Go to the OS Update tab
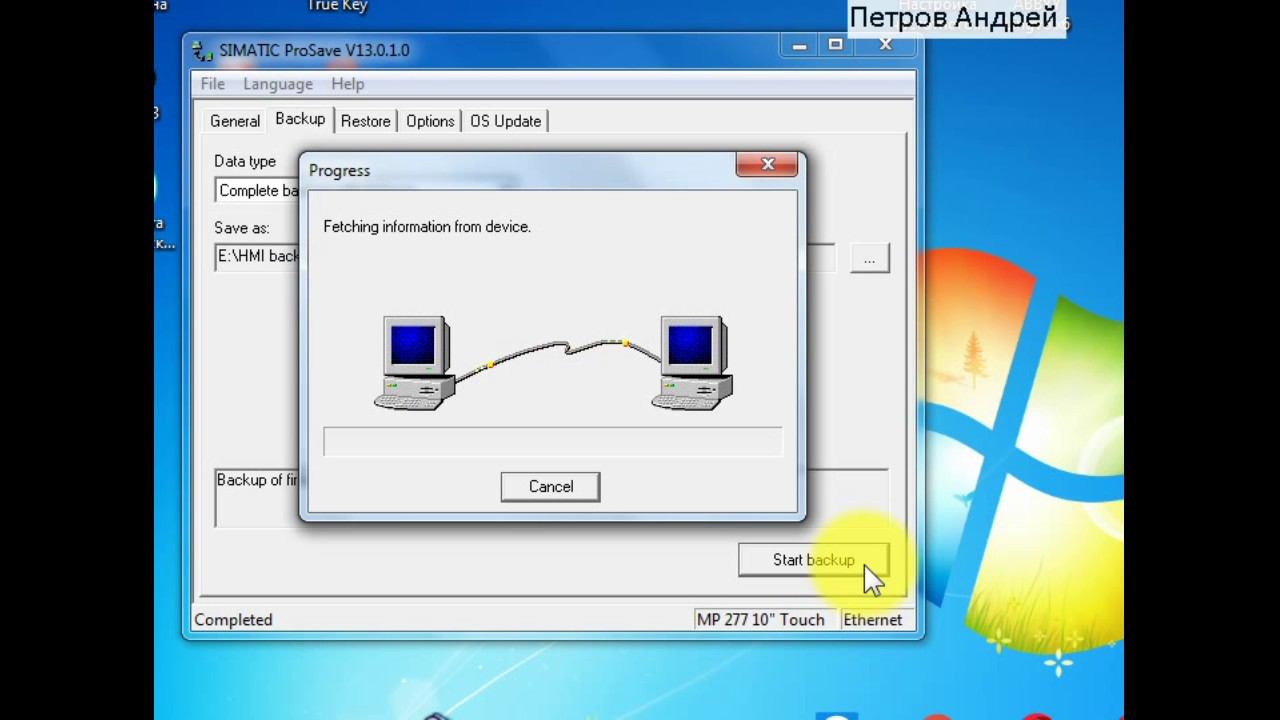 [x=505, y=121]
